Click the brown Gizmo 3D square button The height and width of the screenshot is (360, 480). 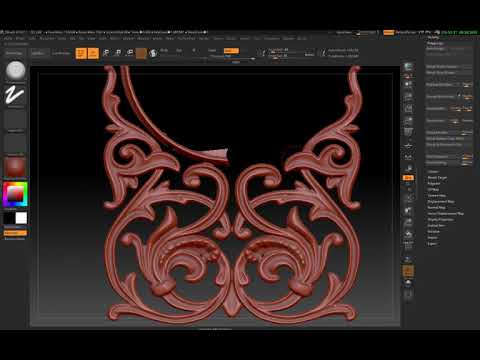click(141, 53)
